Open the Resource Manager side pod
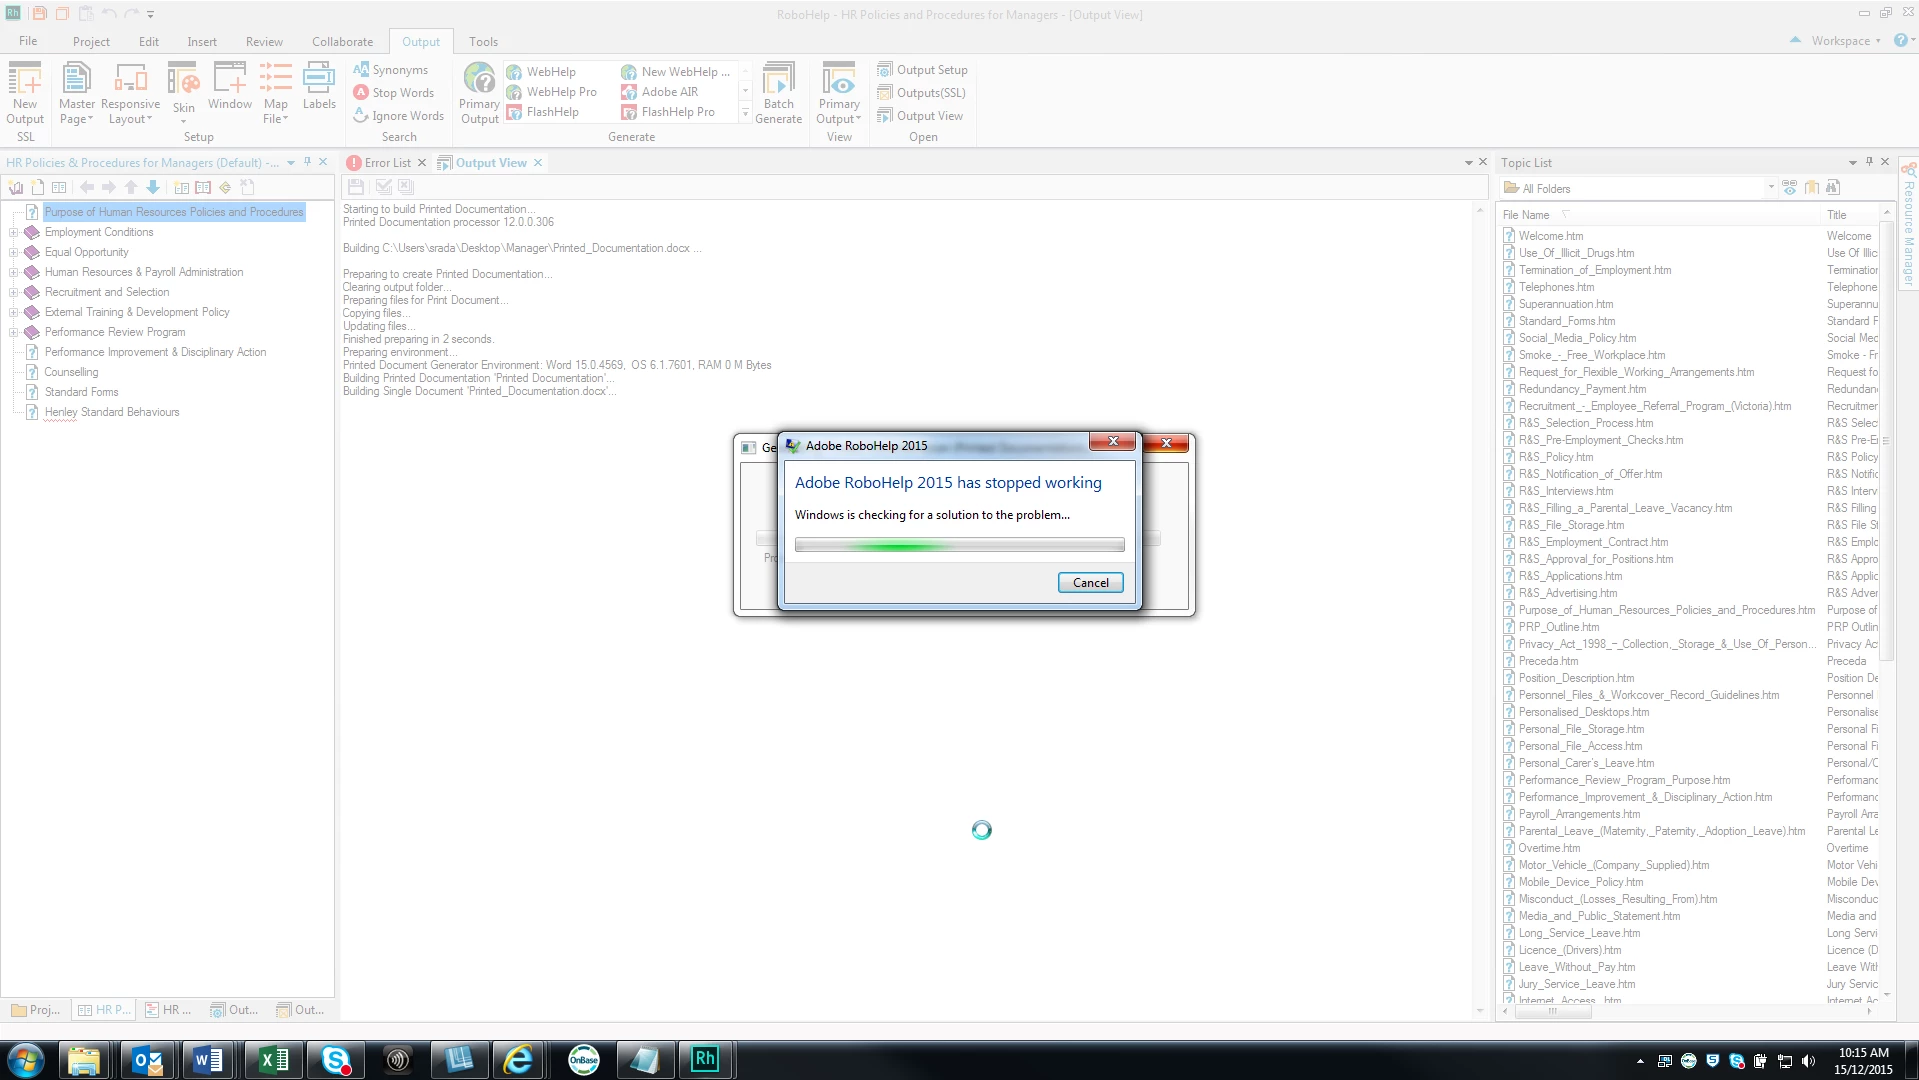This screenshot has height=1080, width=1919. click(x=1908, y=225)
